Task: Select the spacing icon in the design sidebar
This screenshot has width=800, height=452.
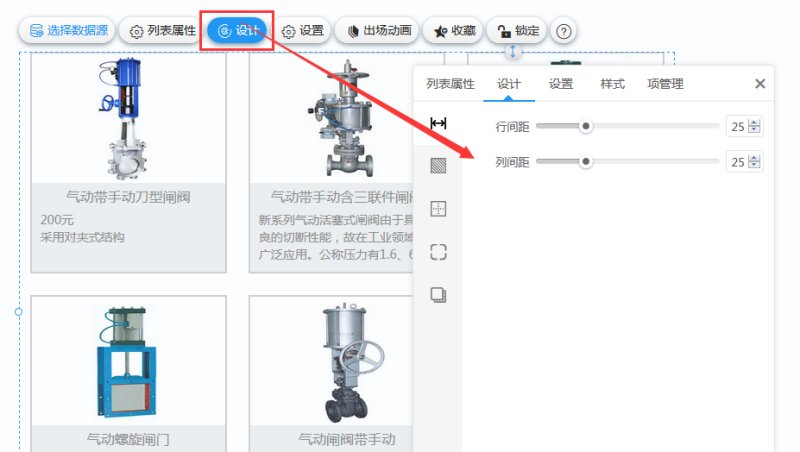Action: point(438,123)
